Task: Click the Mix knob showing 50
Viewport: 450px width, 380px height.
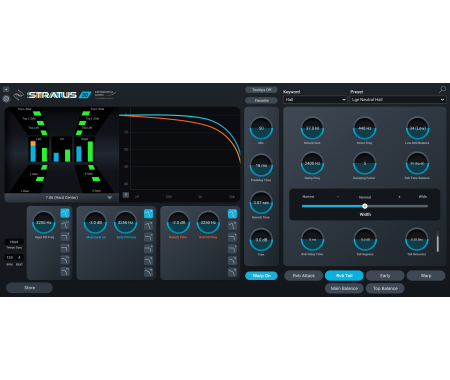Action: 261,128
